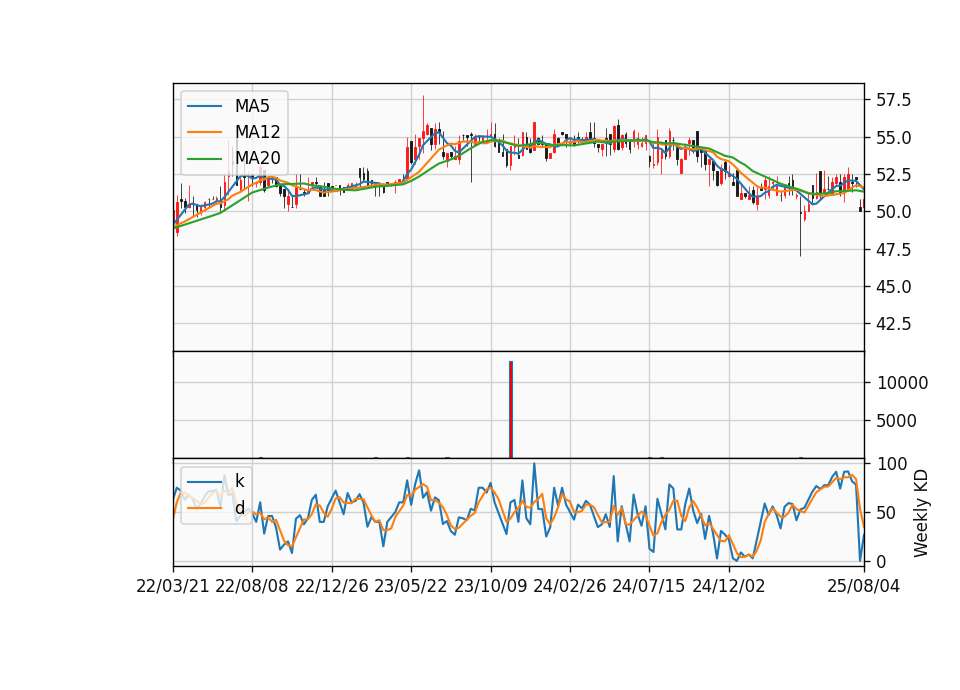Click the tall volume spike bar
Viewport: 960px width, 690px height.
(x=511, y=409)
